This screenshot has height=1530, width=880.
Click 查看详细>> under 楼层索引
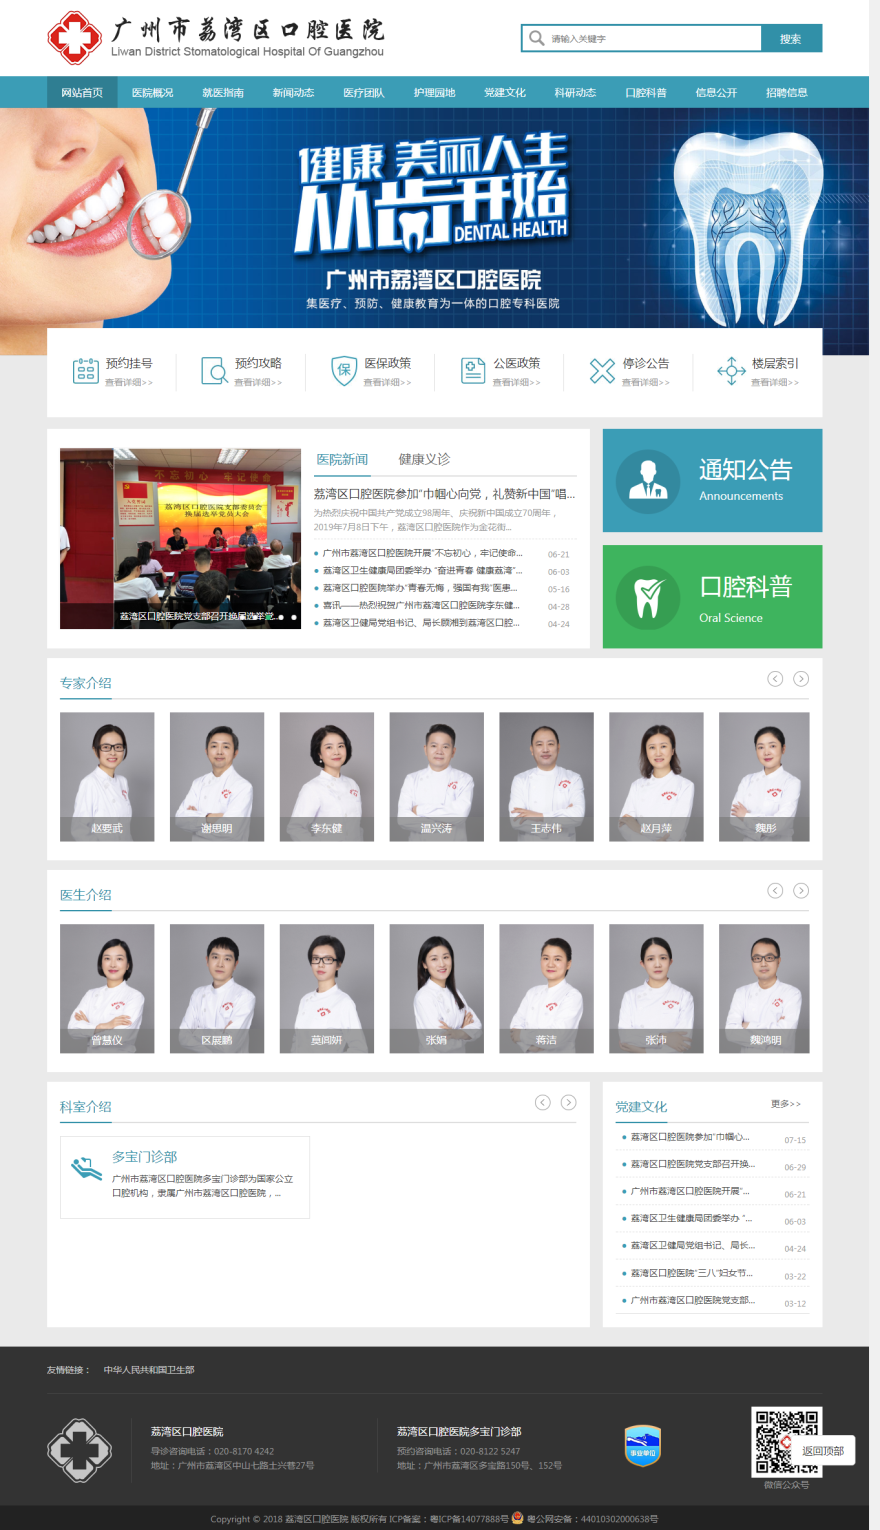pos(775,382)
